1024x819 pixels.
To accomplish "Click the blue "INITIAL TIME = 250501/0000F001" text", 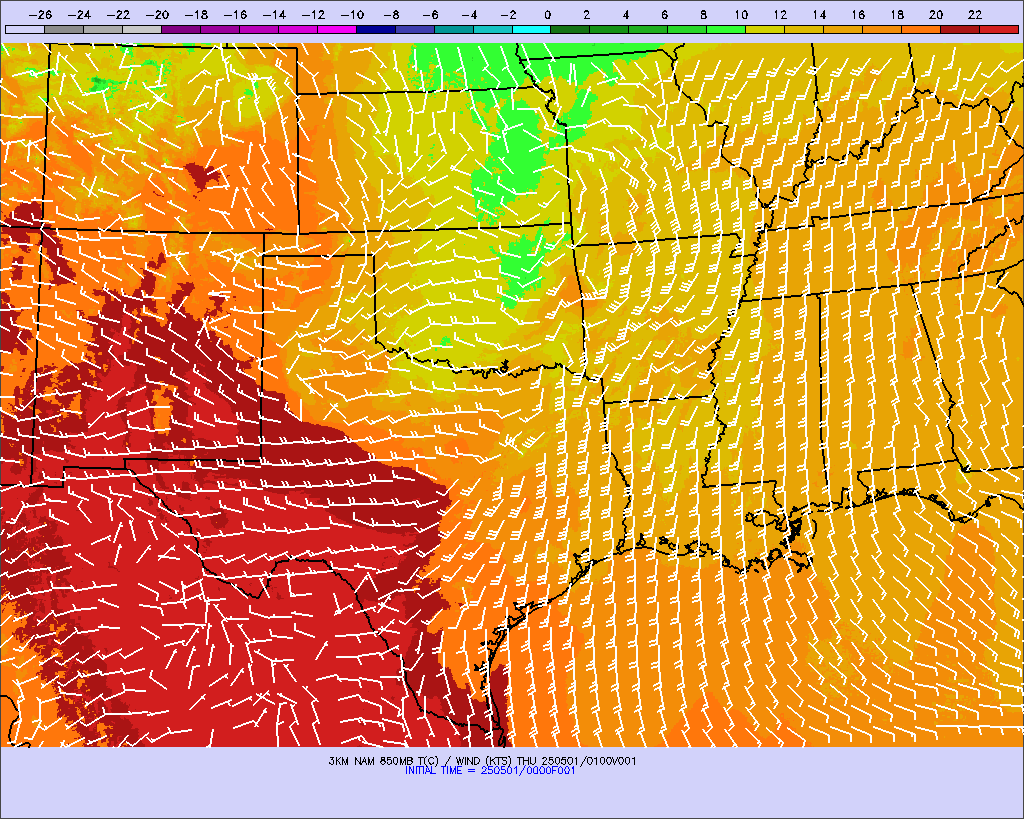I will pos(490,771).
